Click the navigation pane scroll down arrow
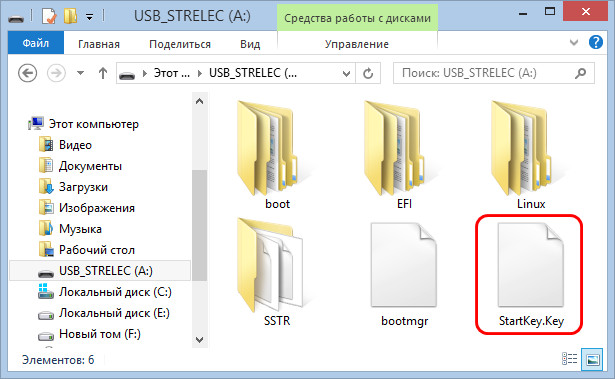The height and width of the screenshot is (379, 615). (200, 339)
